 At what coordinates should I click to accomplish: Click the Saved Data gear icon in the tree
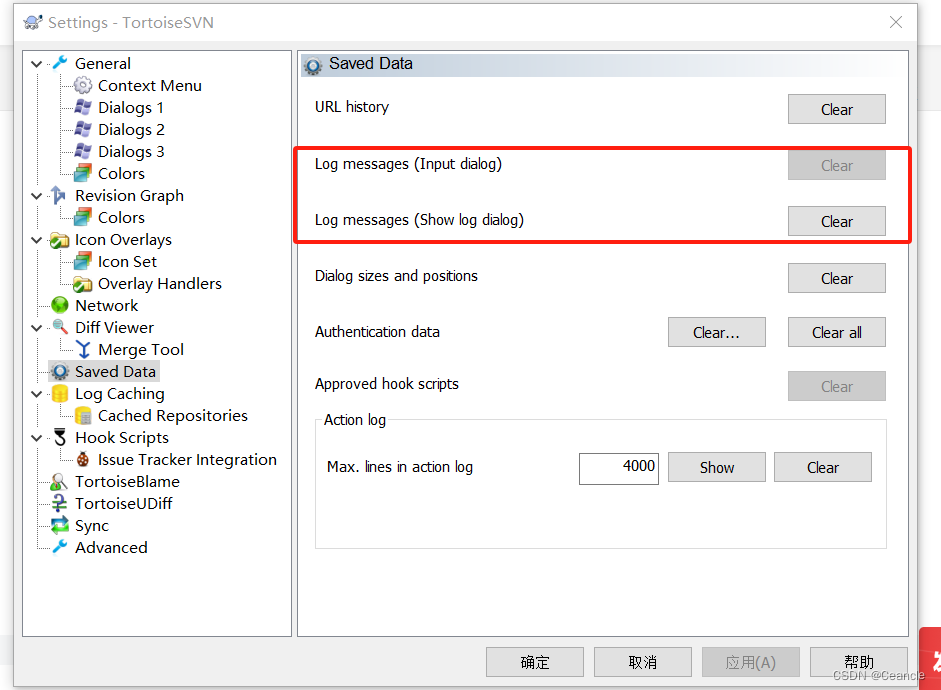[x=60, y=371]
